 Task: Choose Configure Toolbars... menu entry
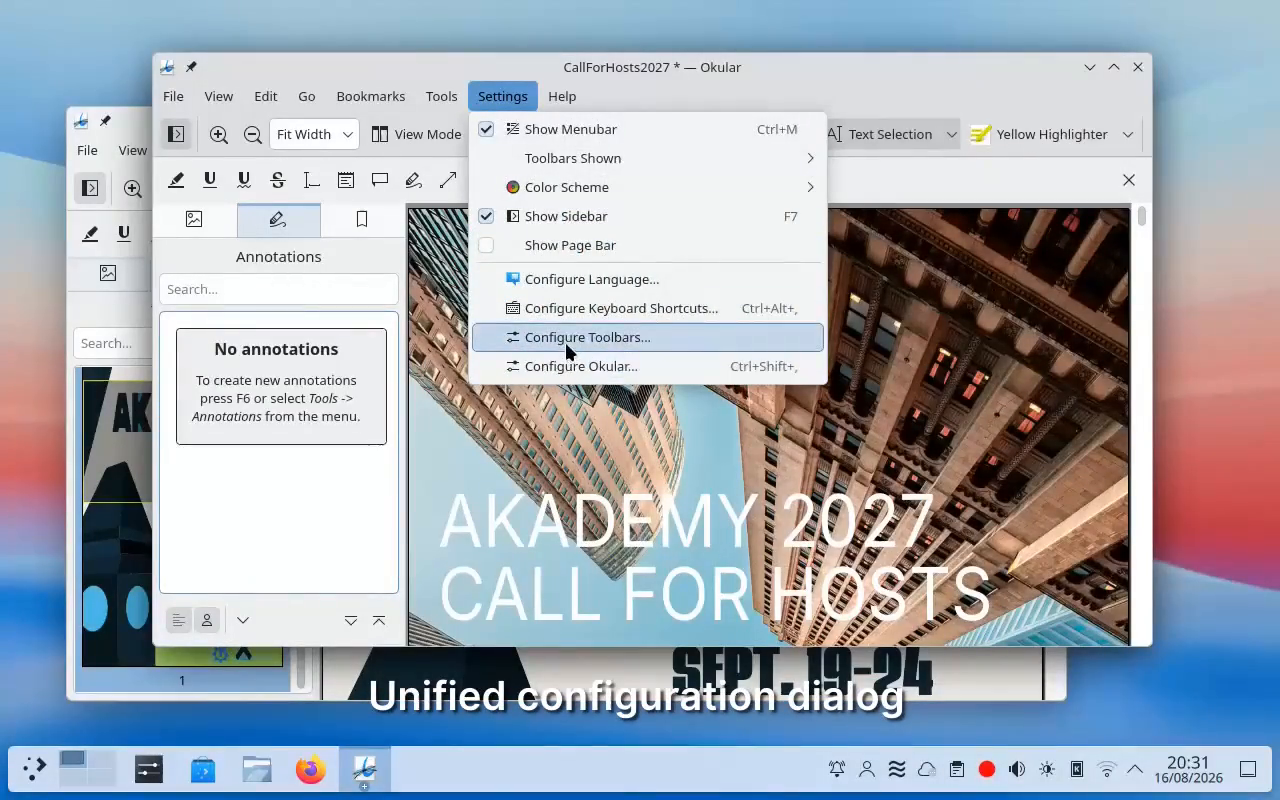click(x=648, y=337)
